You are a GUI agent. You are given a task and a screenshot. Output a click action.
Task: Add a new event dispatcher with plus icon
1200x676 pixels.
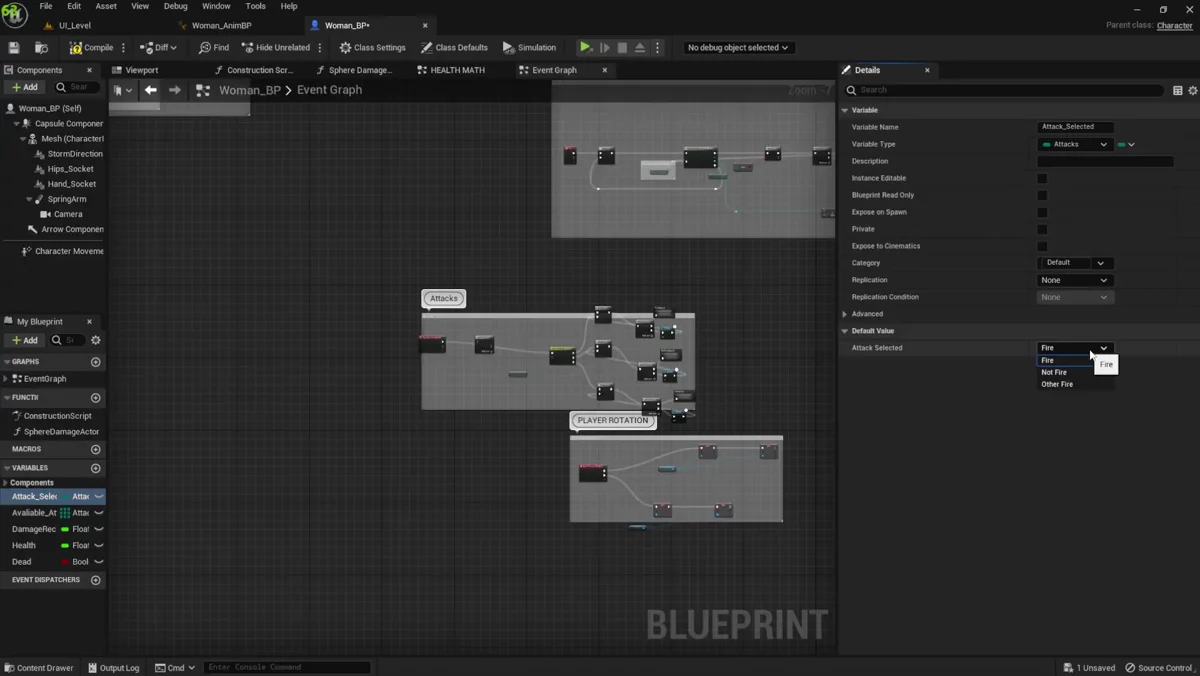click(x=96, y=580)
